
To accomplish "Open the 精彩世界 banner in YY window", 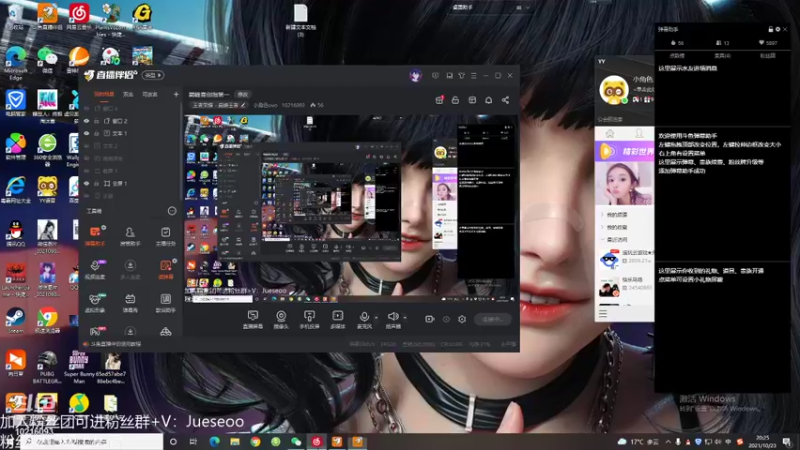I will pyautogui.click(x=624, y=152).
